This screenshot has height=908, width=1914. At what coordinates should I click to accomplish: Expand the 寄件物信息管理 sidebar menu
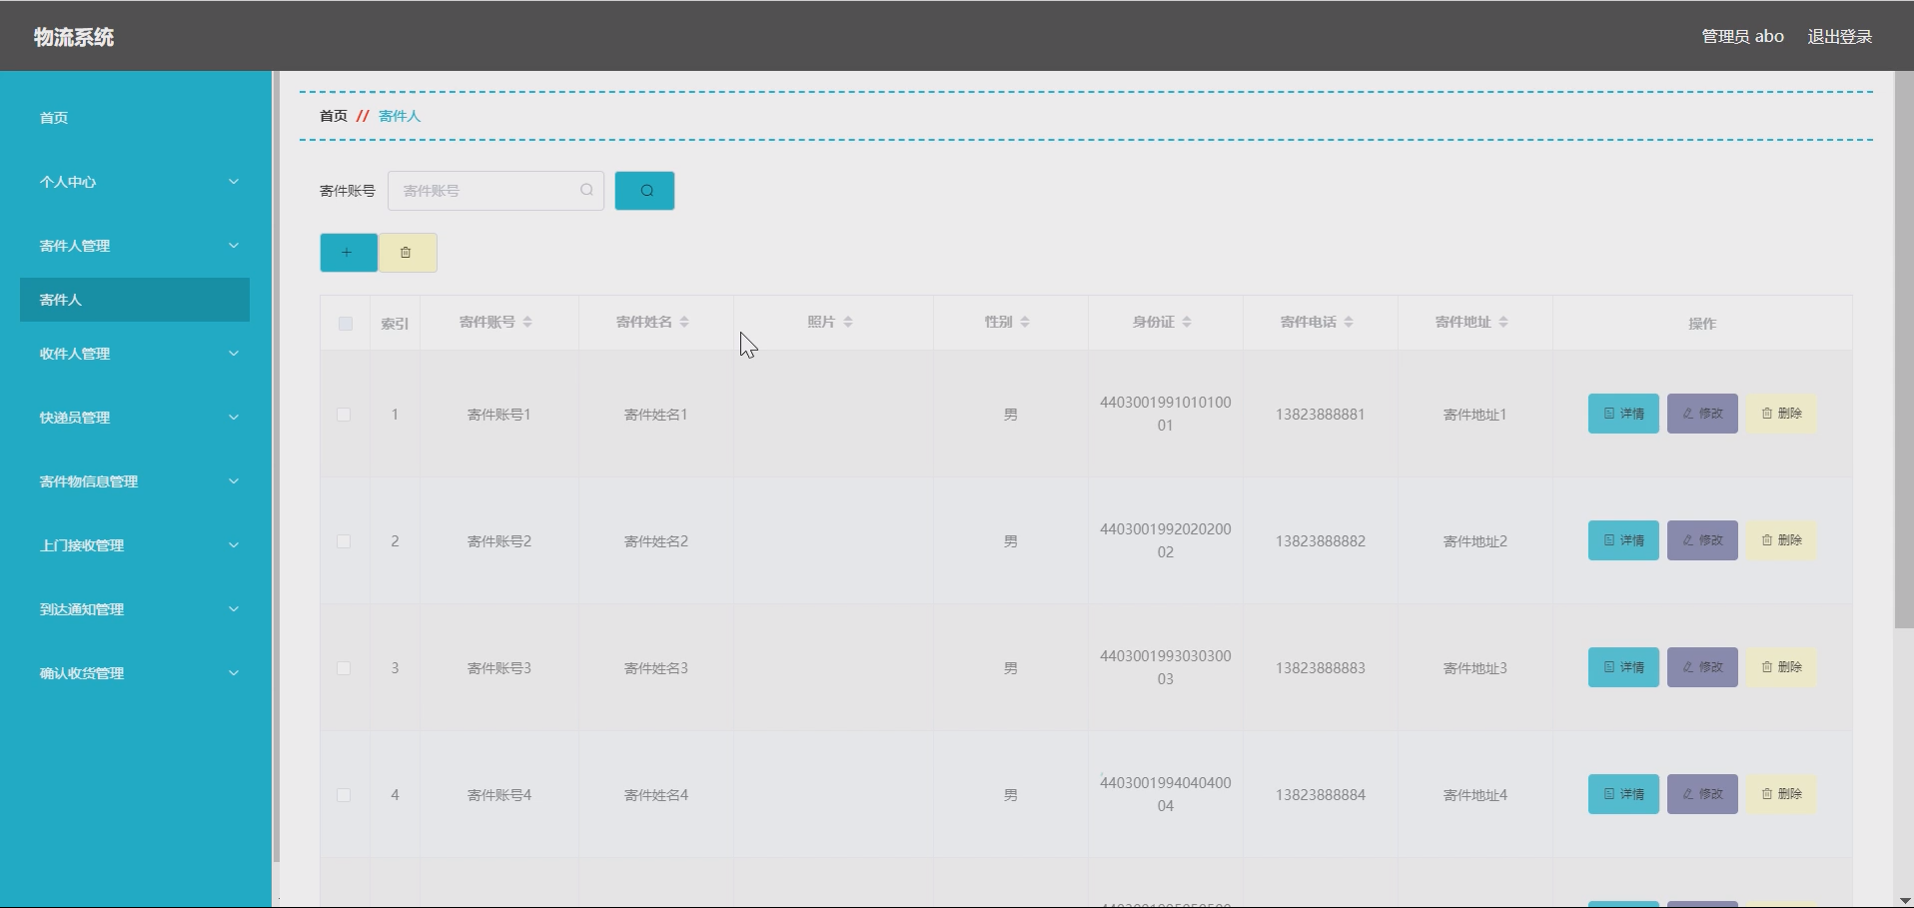click(135, 482)
